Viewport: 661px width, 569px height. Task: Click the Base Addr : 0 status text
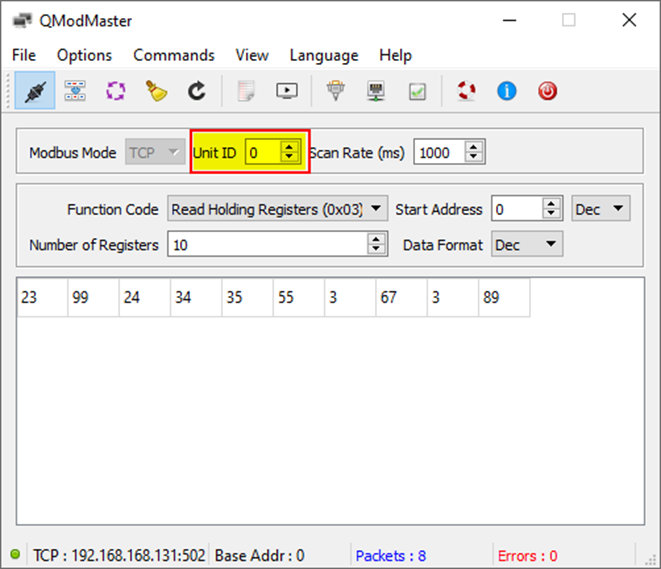(x=260, y=556)
